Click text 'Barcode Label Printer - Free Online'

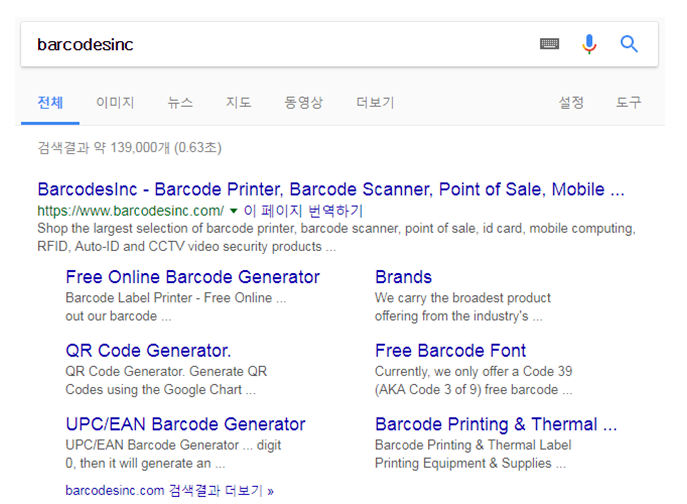pyautogui.click(x=169, y=298)
